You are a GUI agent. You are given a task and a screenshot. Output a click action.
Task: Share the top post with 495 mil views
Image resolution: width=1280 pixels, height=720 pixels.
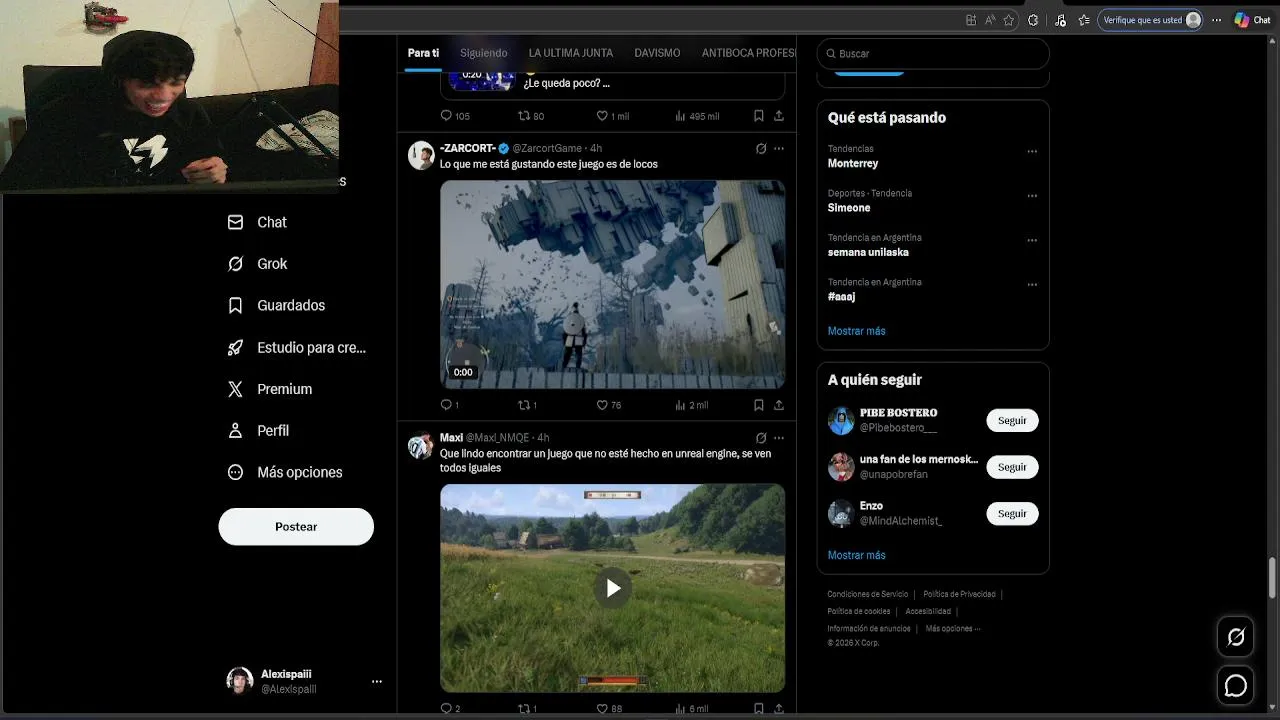[779, 116]
